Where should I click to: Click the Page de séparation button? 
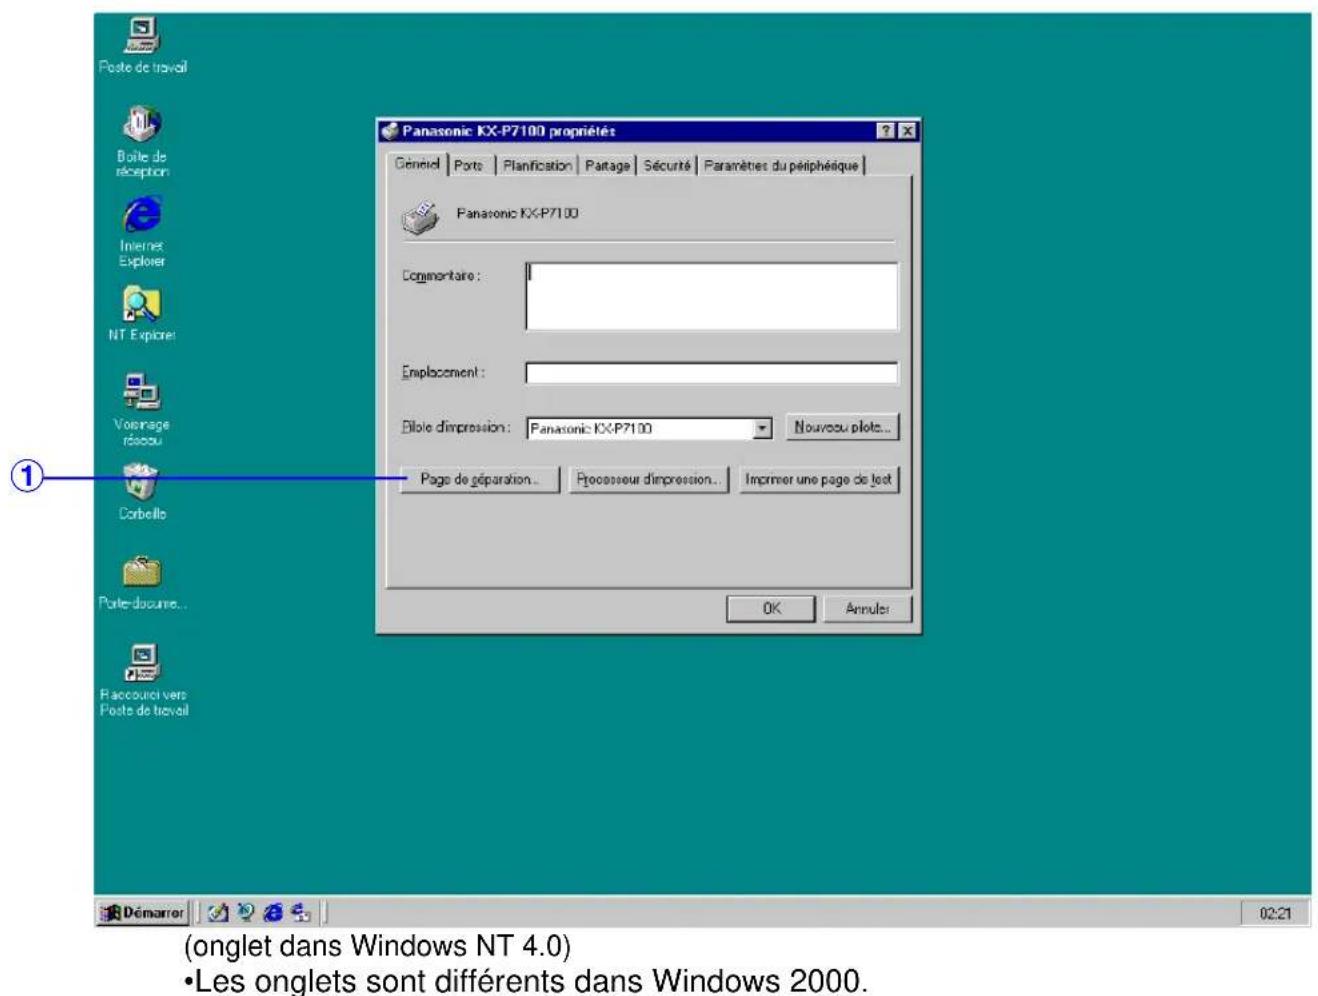point(480,480)
